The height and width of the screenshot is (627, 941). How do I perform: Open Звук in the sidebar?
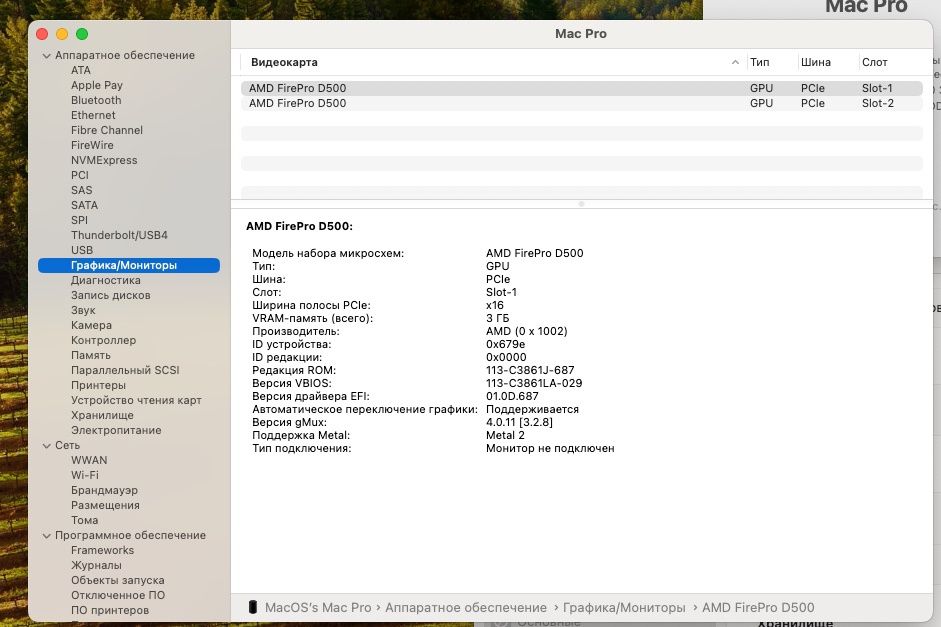[83, 310]
